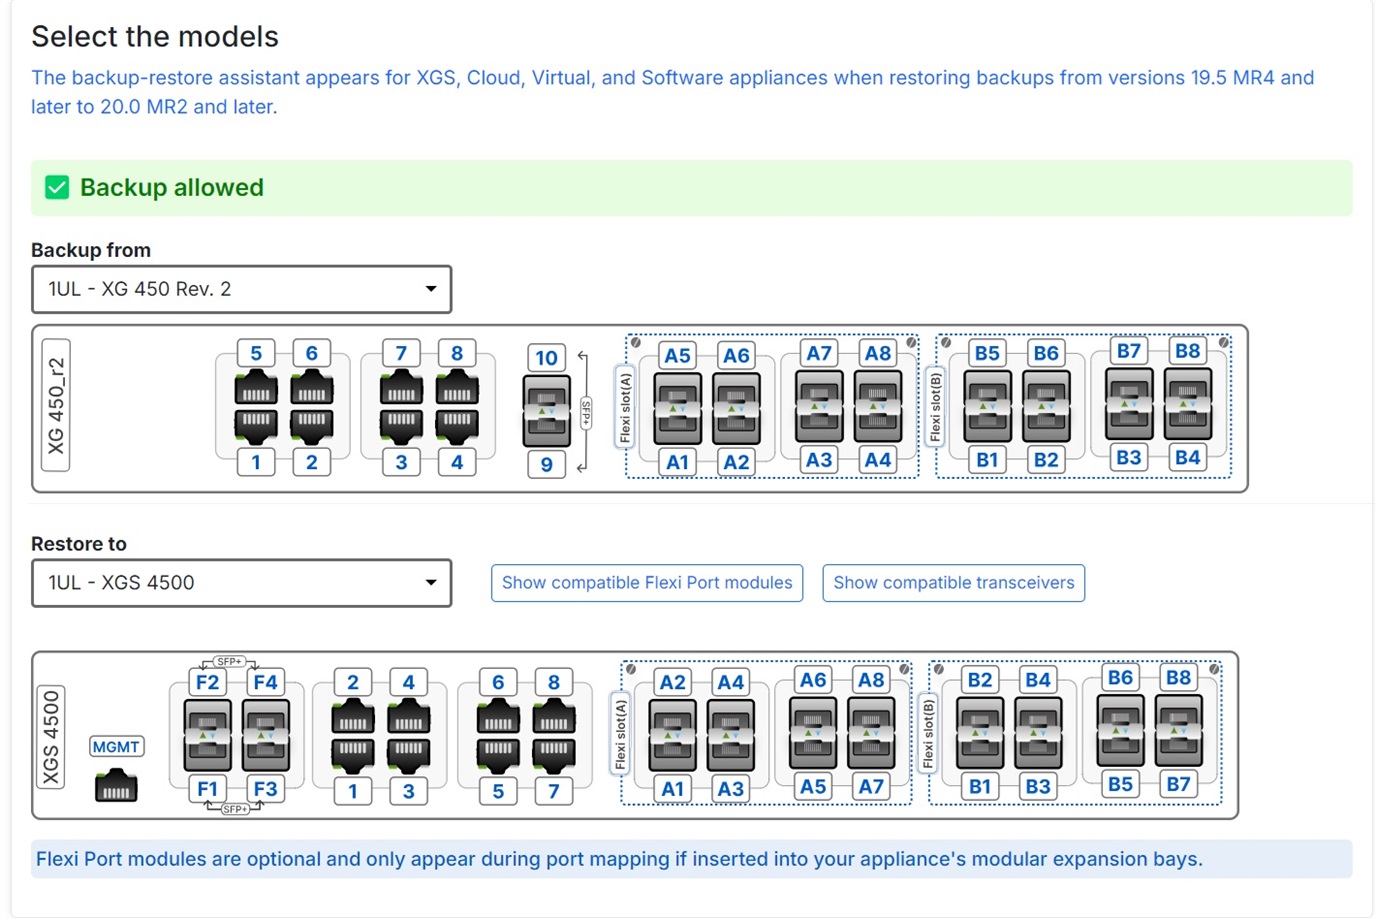Screen dimensions: 1375x918
Task: Select the F4 port label on XGS 4500
Action: point(265,682)
